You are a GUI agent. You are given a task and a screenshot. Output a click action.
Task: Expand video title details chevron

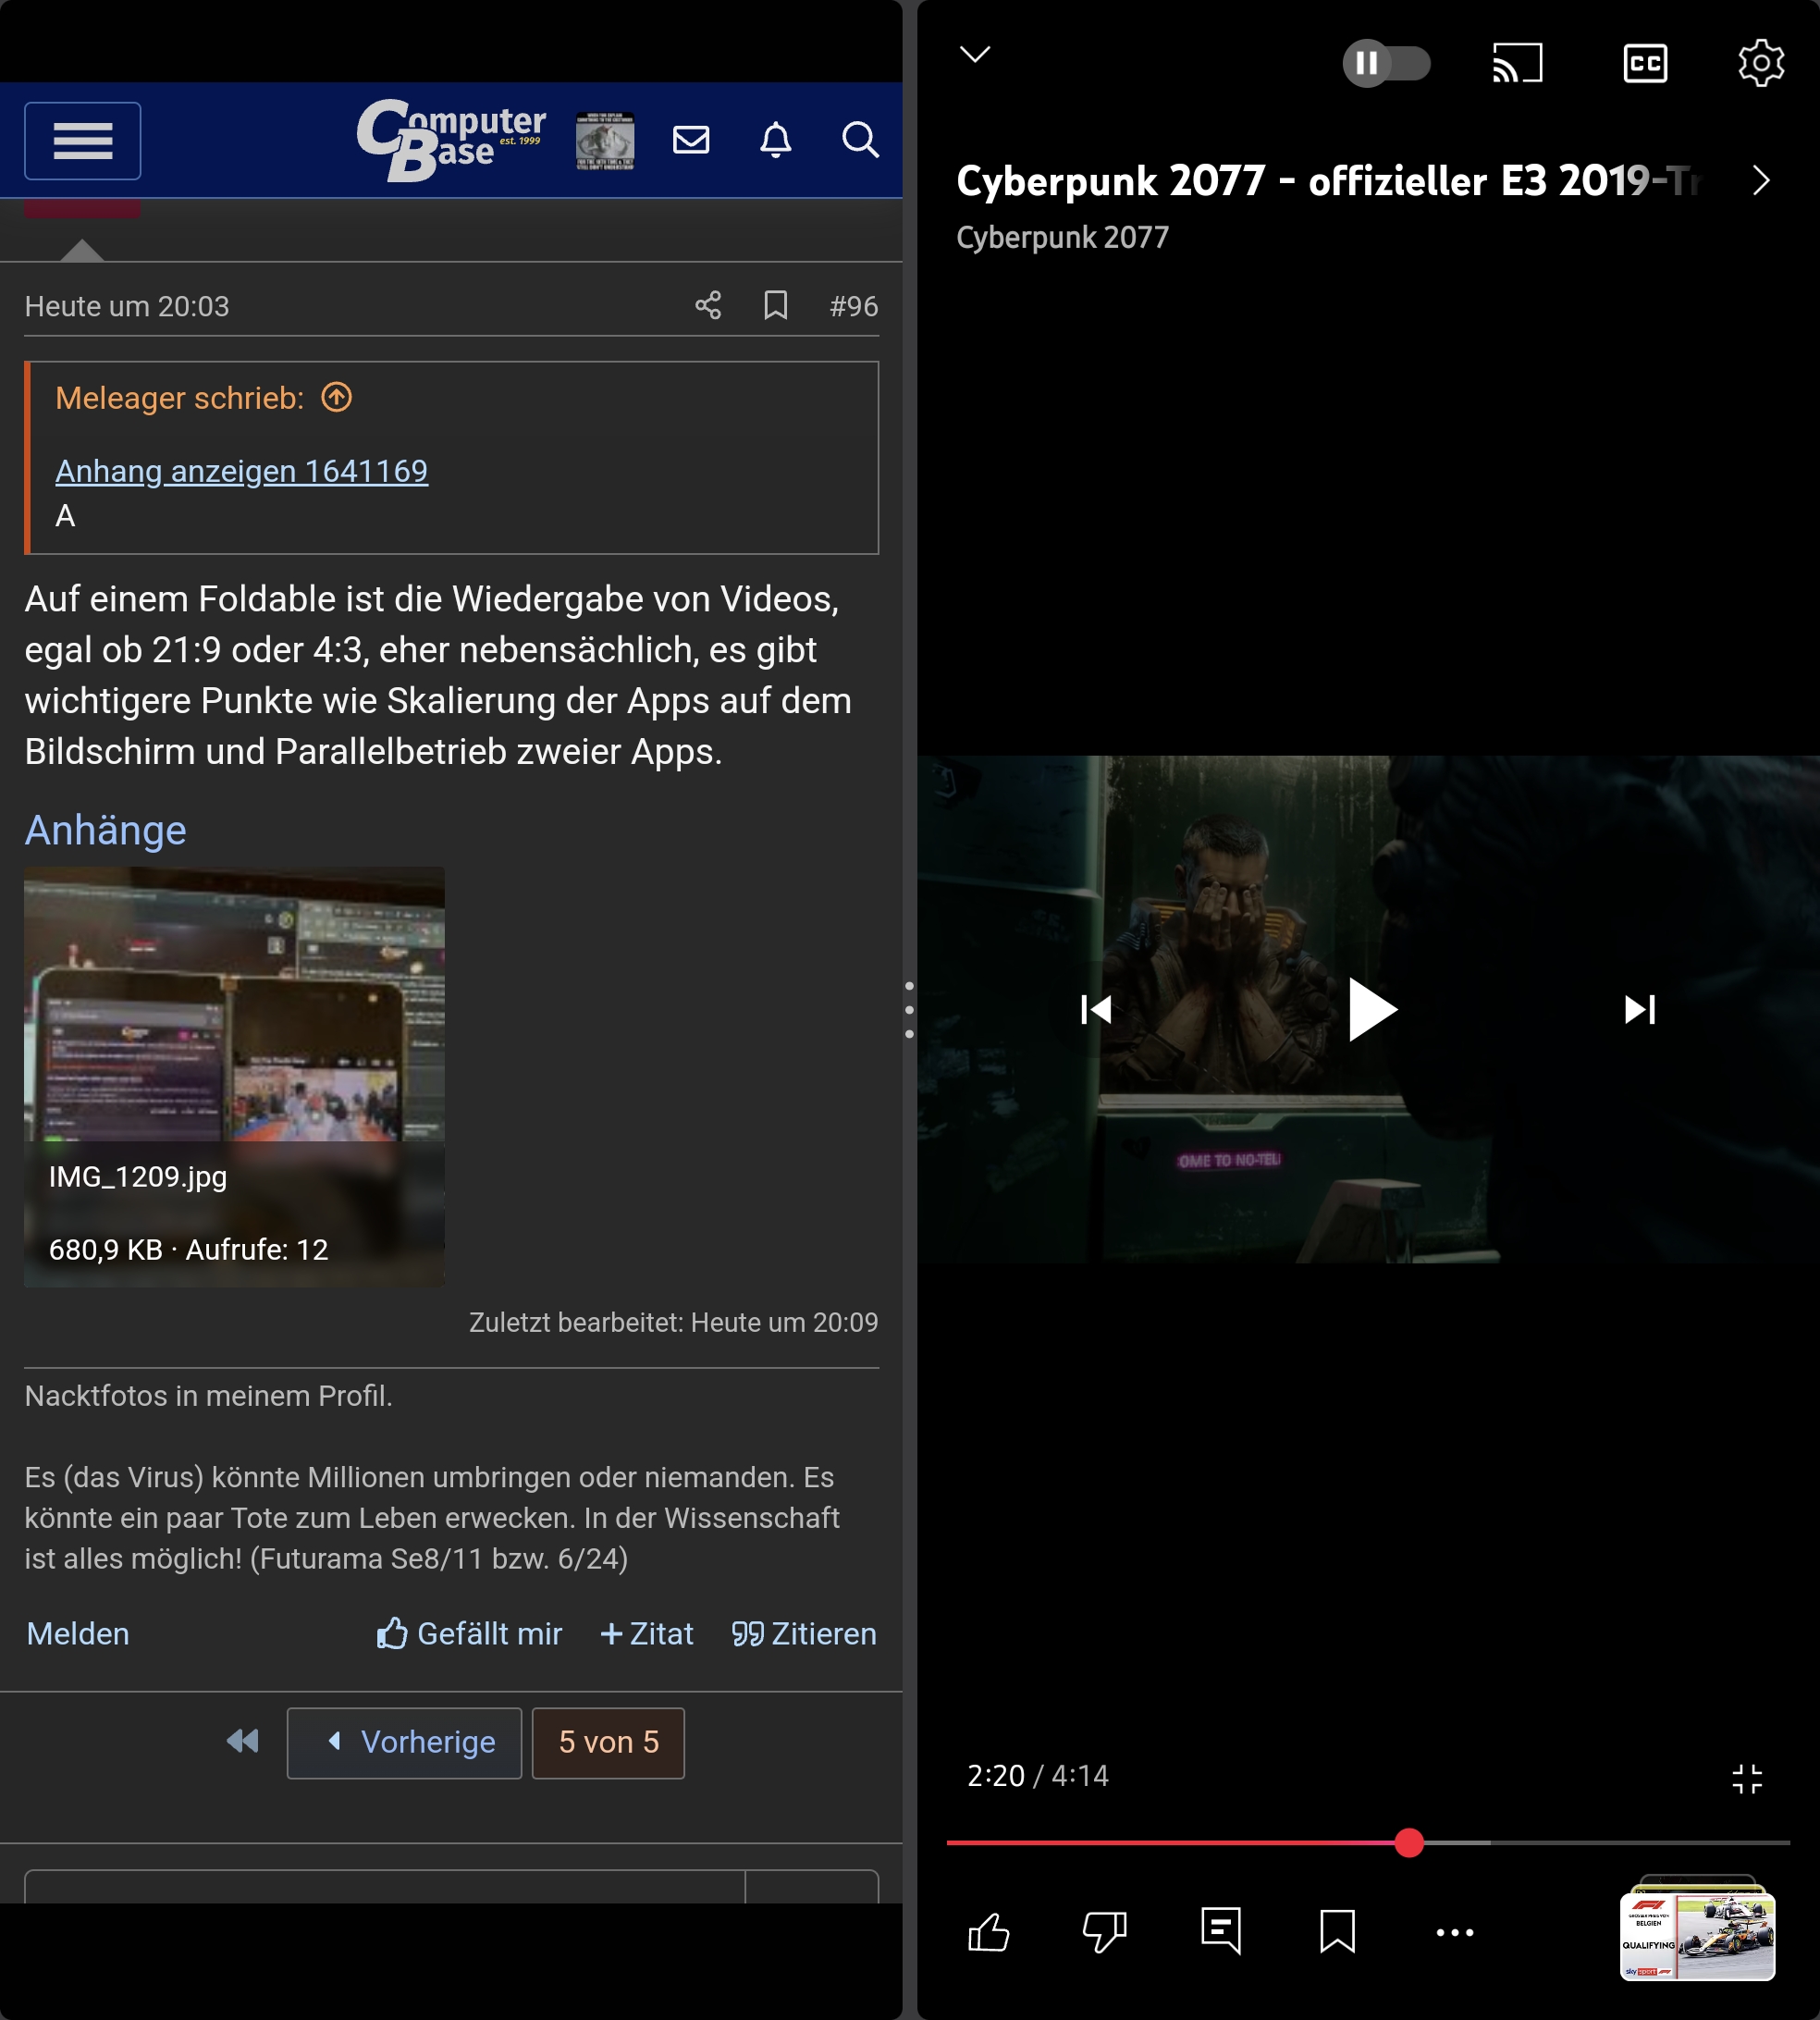[x=1761, y=181]
